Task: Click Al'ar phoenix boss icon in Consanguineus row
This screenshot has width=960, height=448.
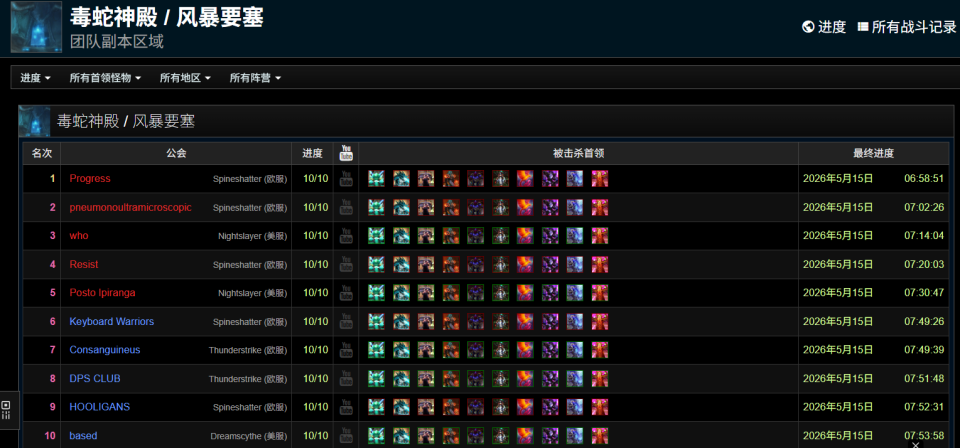Action: (x=525, y=350)
